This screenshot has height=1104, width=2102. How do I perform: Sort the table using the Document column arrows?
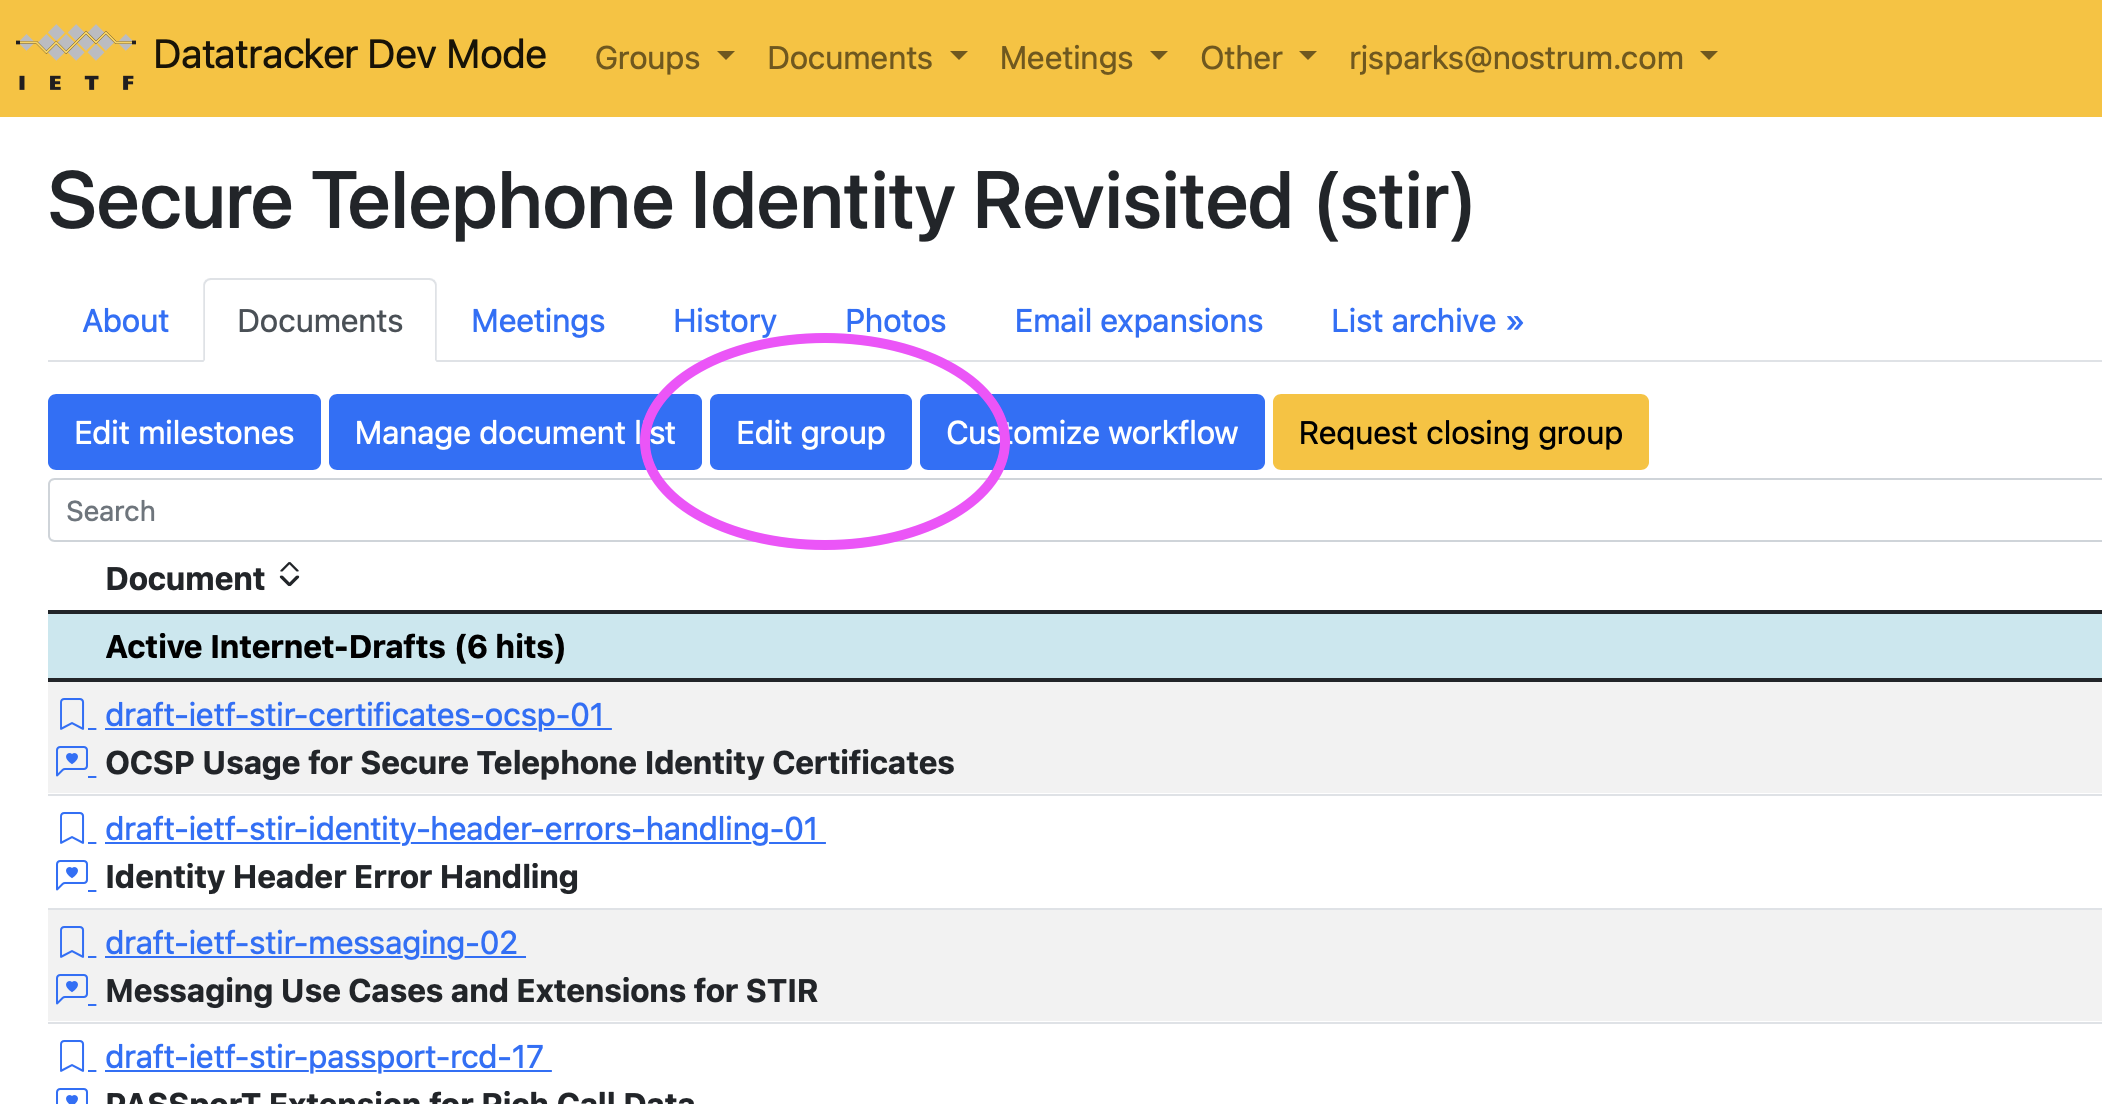coord(289,576)
